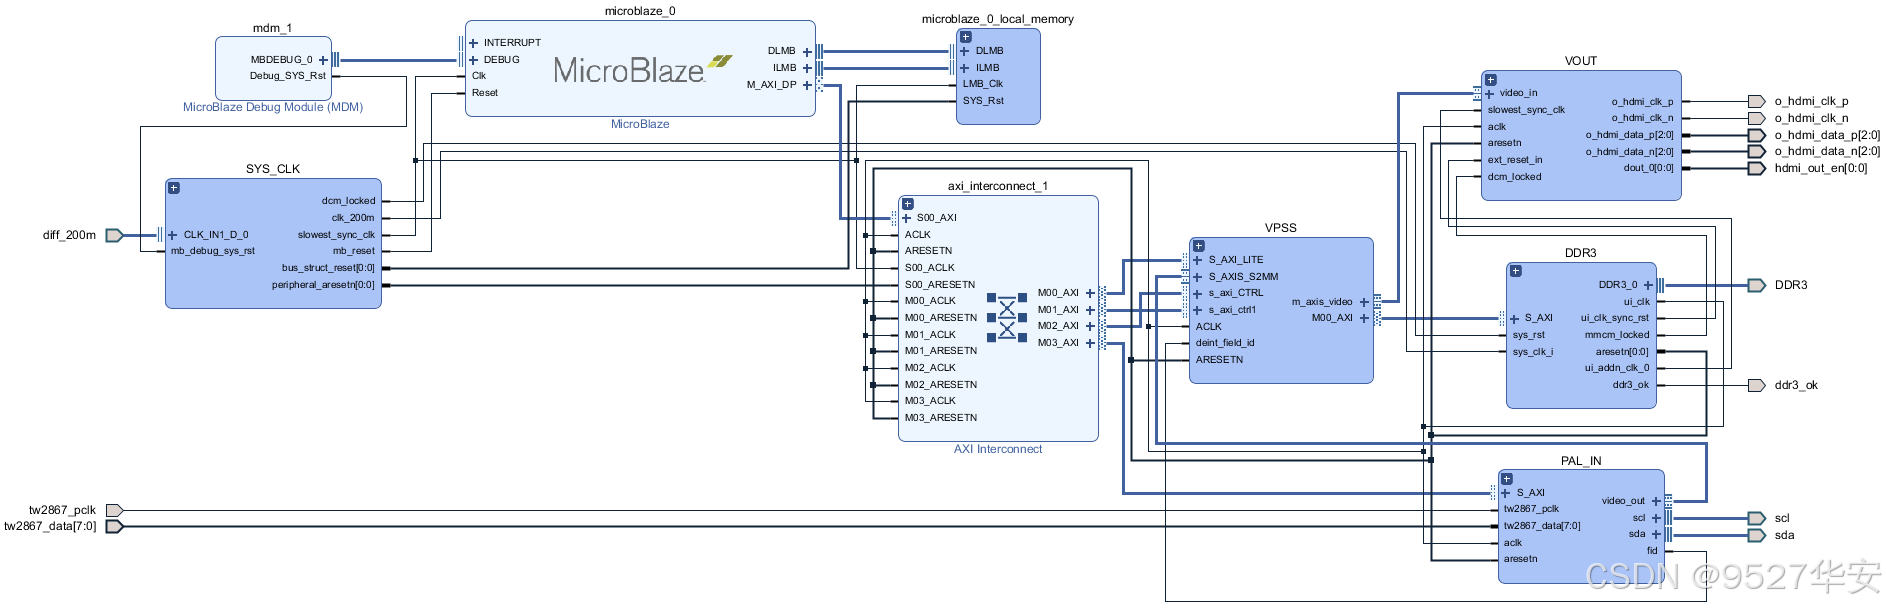The width and height of the screenshot is (1886, 609).
Task: Click the mmcm_locked pin on DDR3
Action: 1617,335
